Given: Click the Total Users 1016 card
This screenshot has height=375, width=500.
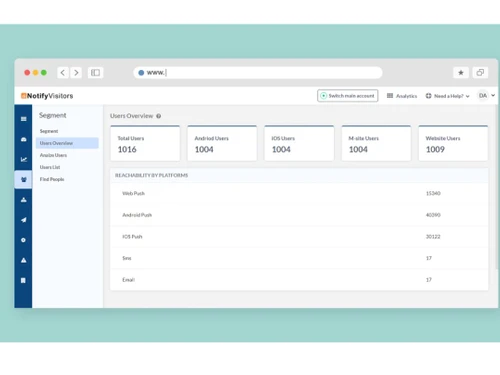Looking at the screenshot, I should pos(145,143).
